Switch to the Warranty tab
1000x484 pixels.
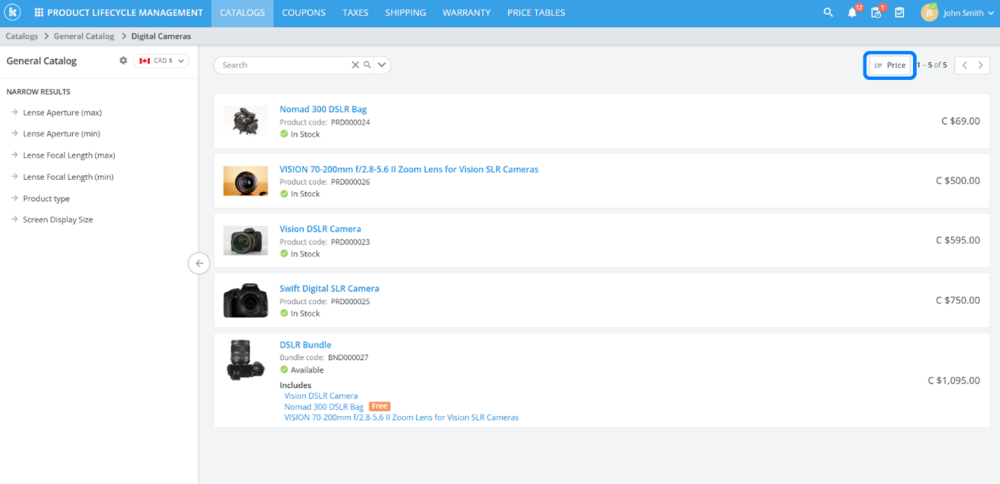pyautogui.click(x=467, y=13)
